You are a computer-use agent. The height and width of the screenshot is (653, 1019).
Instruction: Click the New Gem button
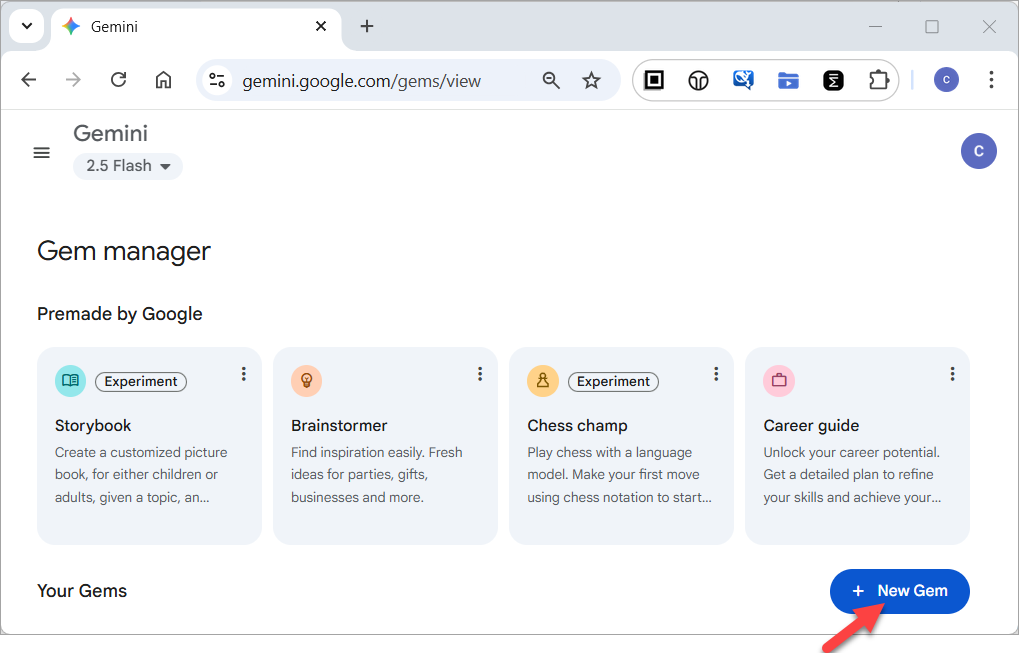tap(899, 591)
